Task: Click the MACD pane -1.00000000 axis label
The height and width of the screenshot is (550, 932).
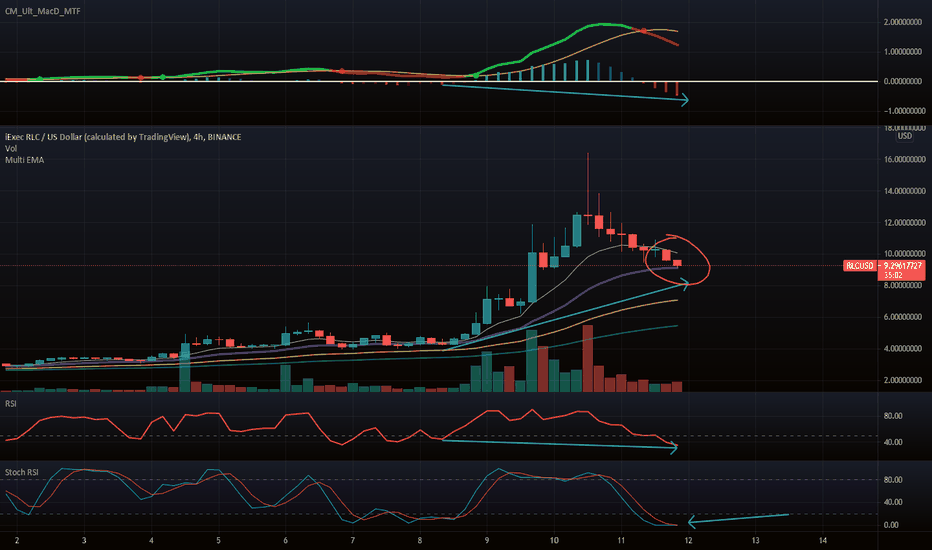Action: (x=903, y=111)
